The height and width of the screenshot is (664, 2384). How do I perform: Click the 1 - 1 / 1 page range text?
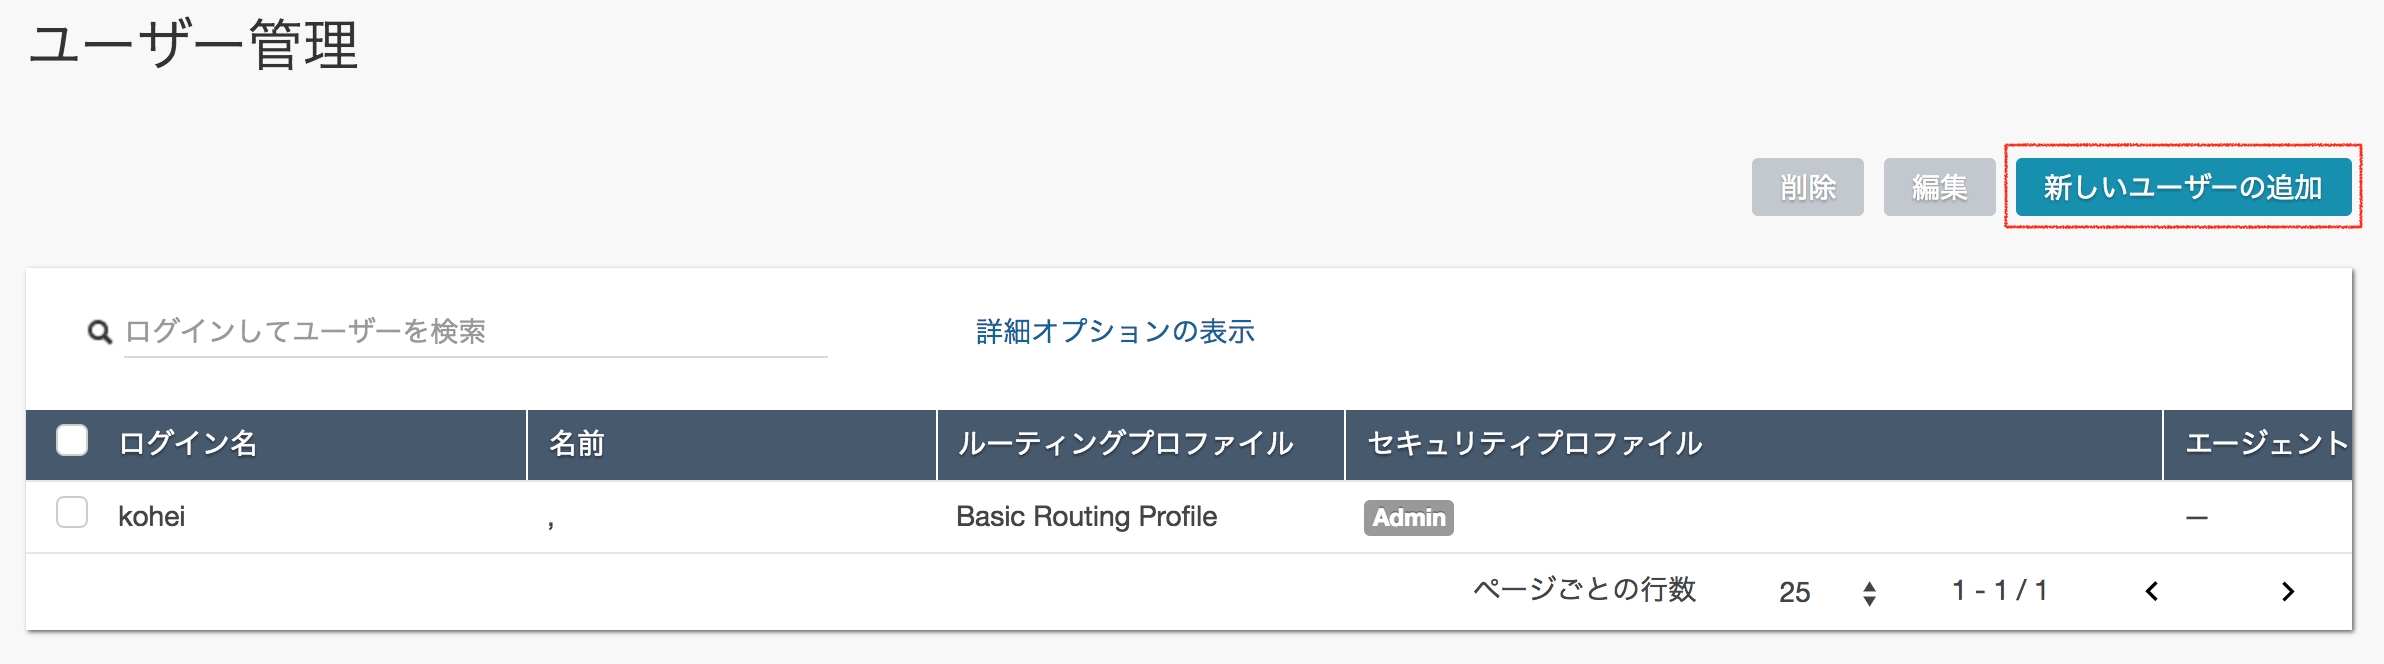(1999, 591)
